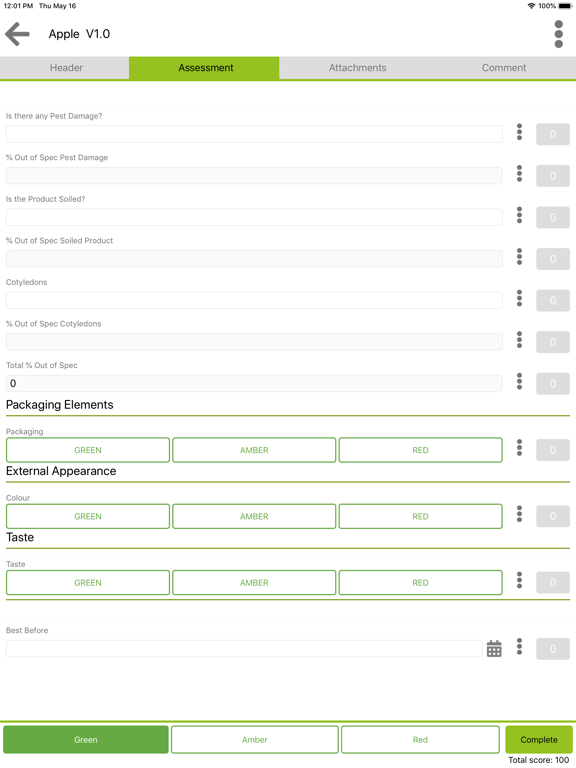576x768 pixels.
Task: Open the options dots beside Pest Damage question
Action: tap(519, 132)
